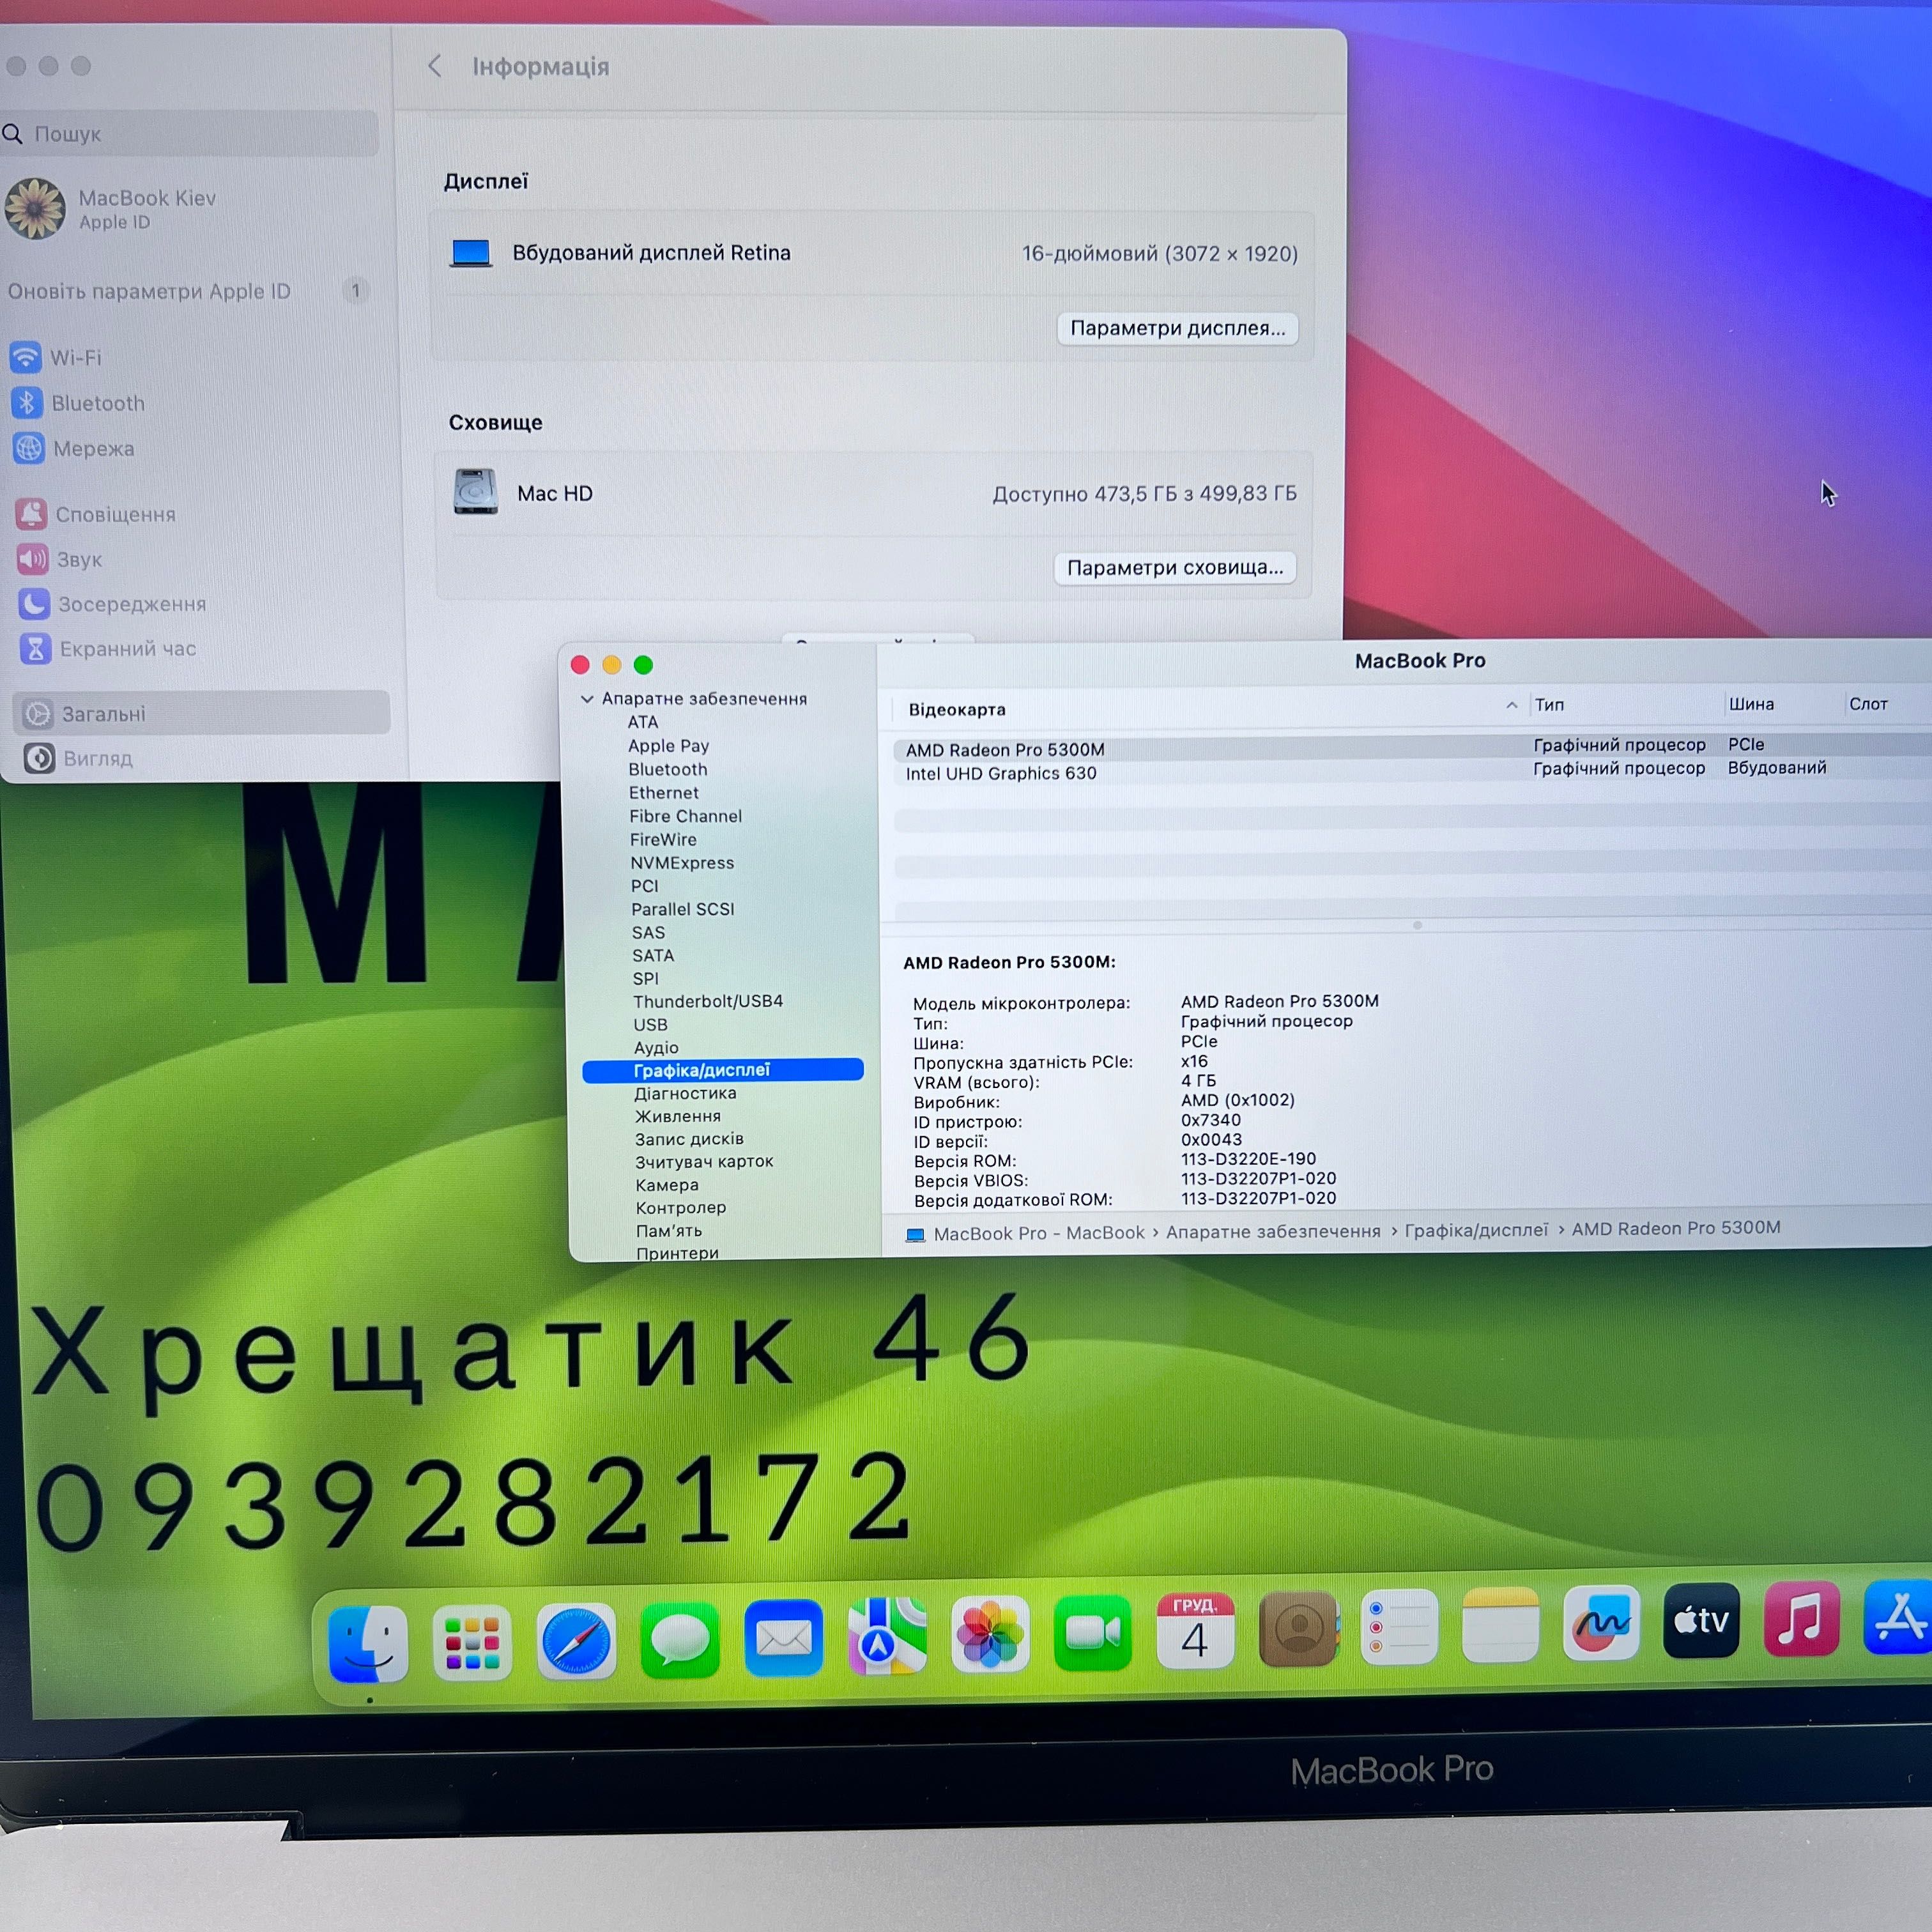Screen dimensions: 1932x1932
Task: Open Launchpad in the Dock
Action: 472,1643
